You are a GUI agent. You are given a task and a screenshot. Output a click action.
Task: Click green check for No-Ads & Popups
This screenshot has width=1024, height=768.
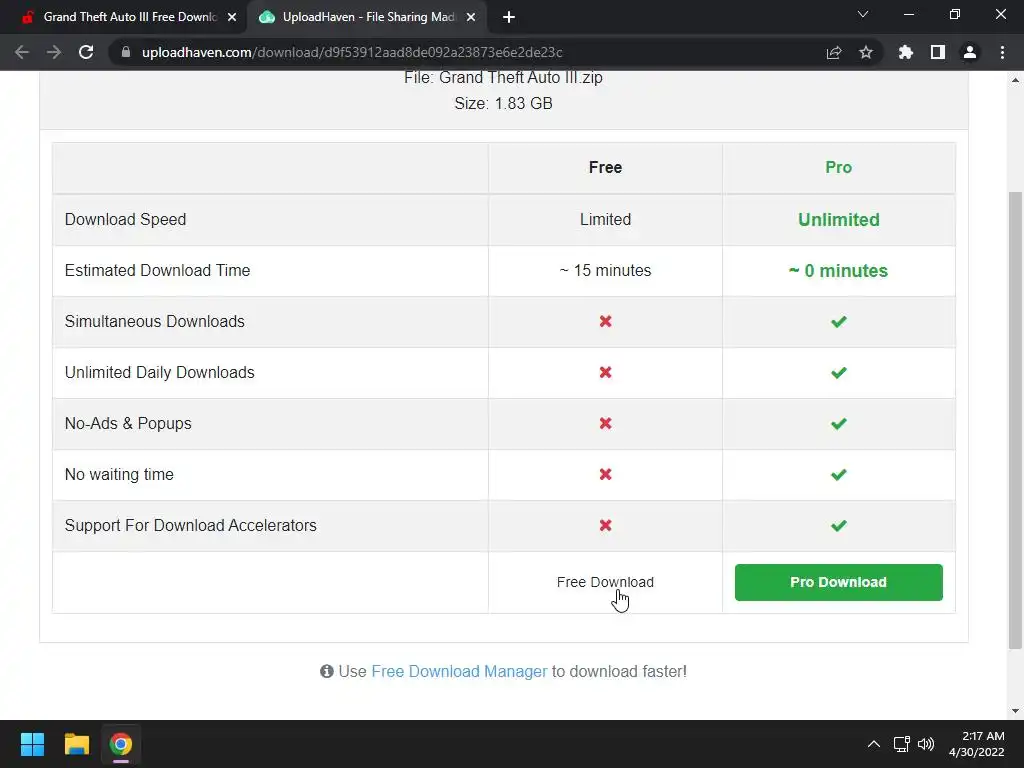(x=839, y=423)
